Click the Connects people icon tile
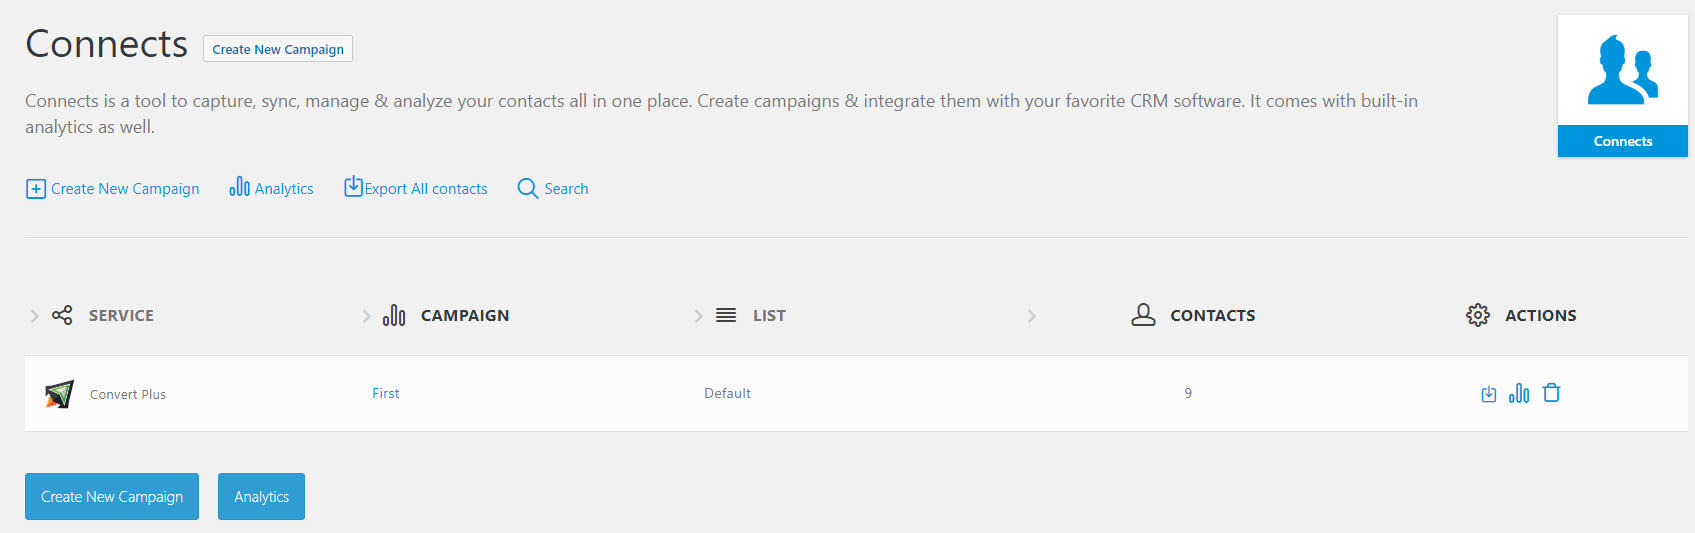 [x=1622, y=71]
